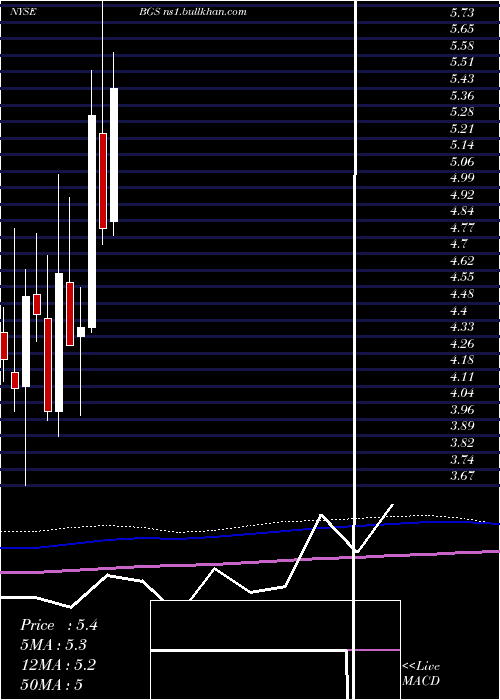This screenshot has width=500, height=700.
Task: Click the 5.51 price axis label
Action: 462,62
